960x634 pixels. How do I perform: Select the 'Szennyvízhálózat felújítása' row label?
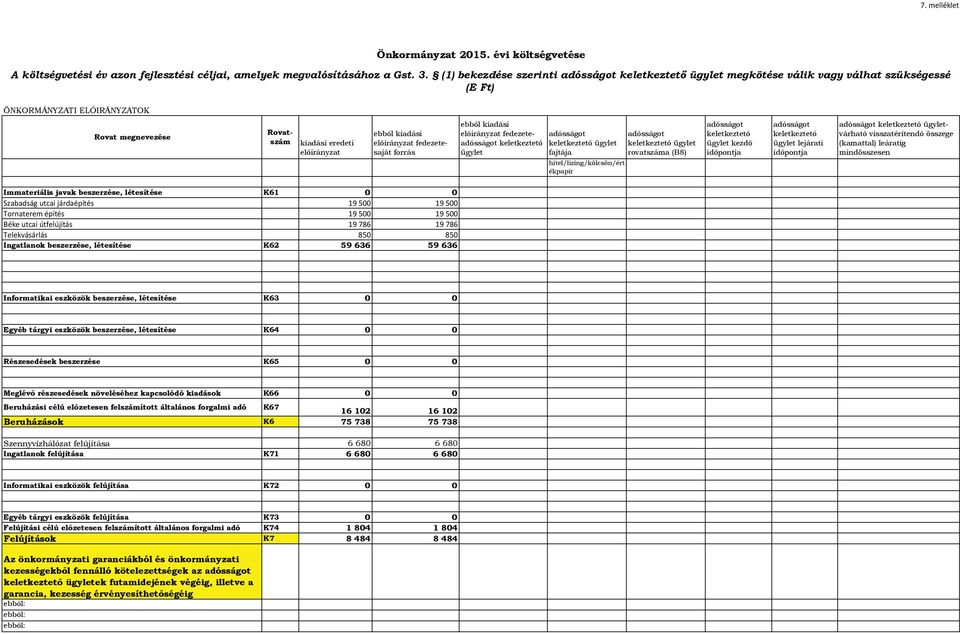coord(57,443)
